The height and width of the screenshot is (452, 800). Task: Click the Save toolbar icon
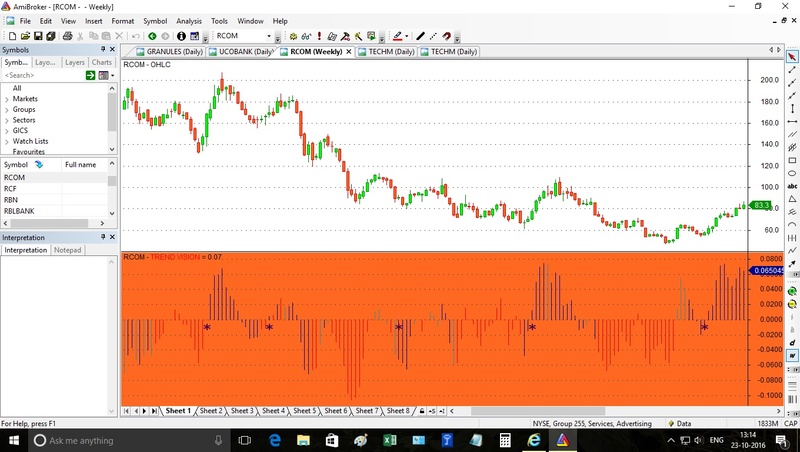point(38,36)
